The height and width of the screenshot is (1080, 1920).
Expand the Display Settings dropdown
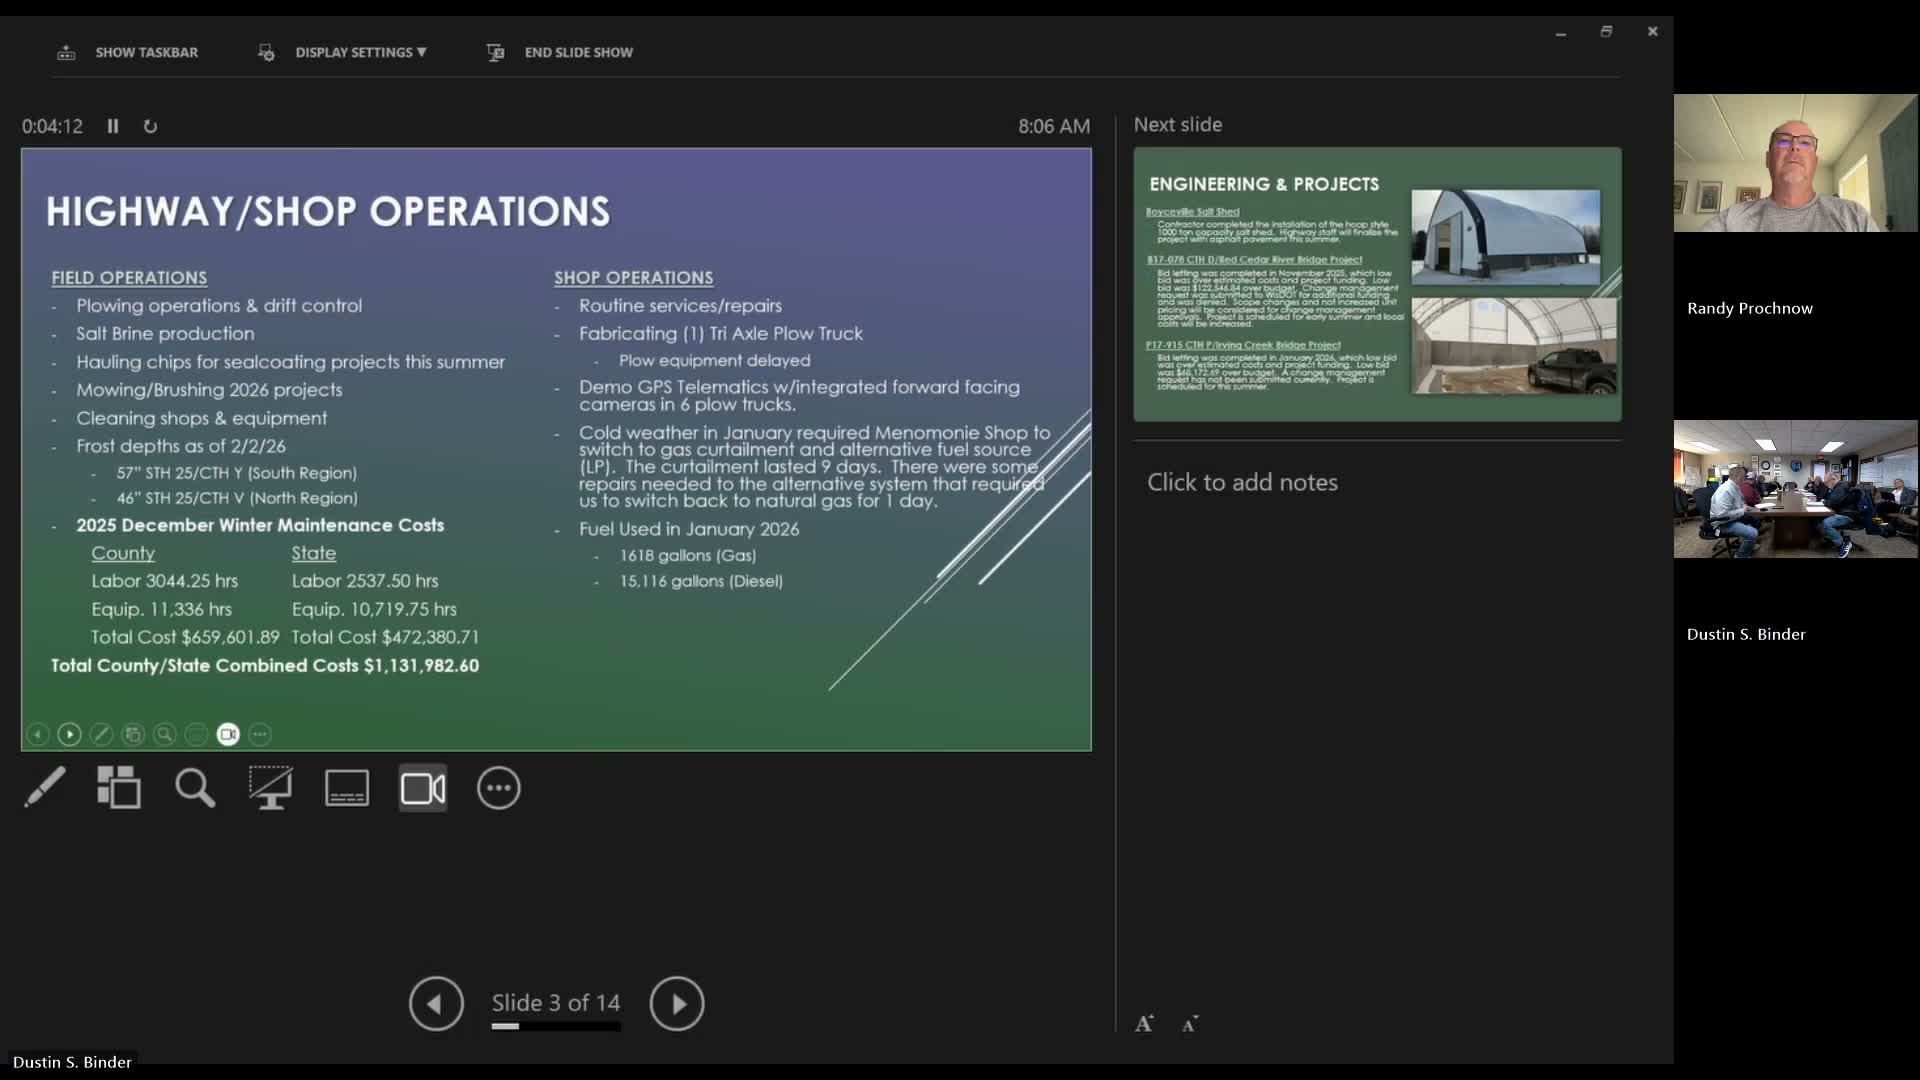click(x=360, y=52)
